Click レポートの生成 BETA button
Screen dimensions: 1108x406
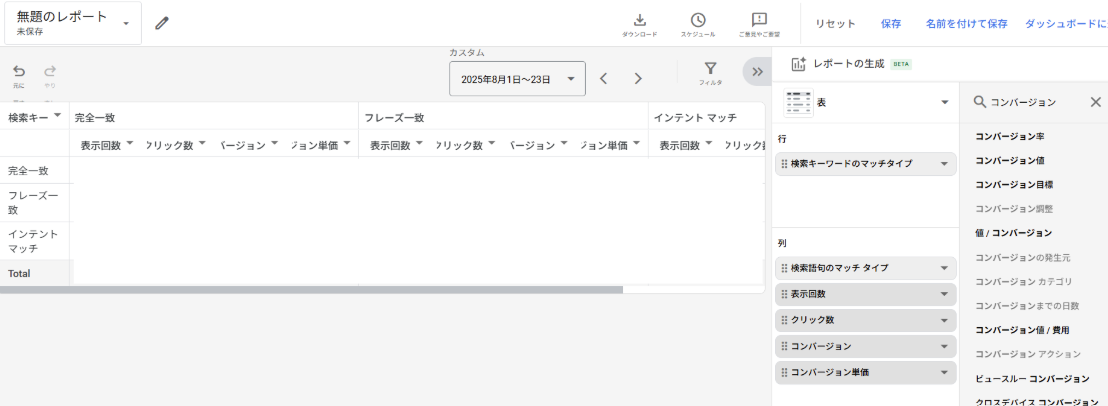point(851,64)
